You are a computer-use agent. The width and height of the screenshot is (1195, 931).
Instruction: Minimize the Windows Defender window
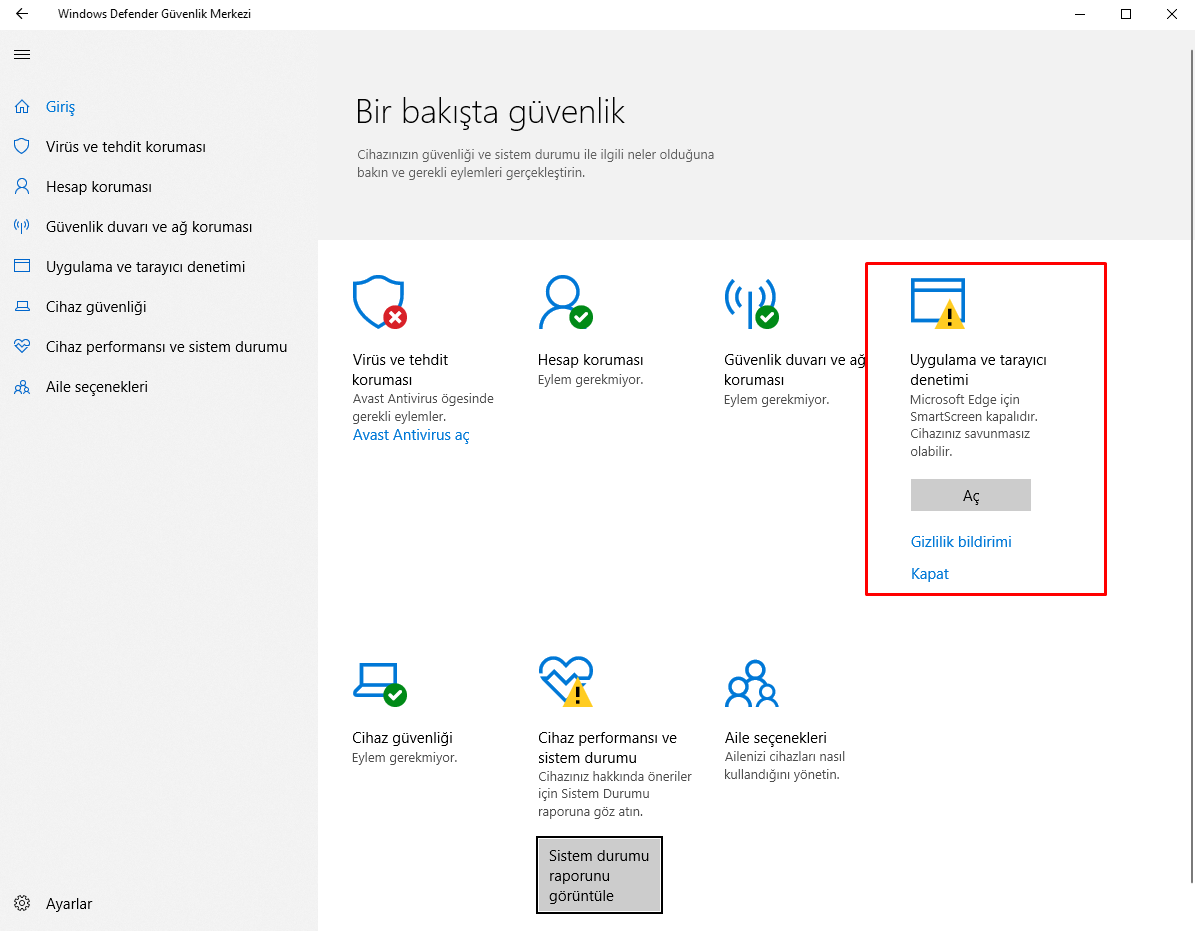1080,14
